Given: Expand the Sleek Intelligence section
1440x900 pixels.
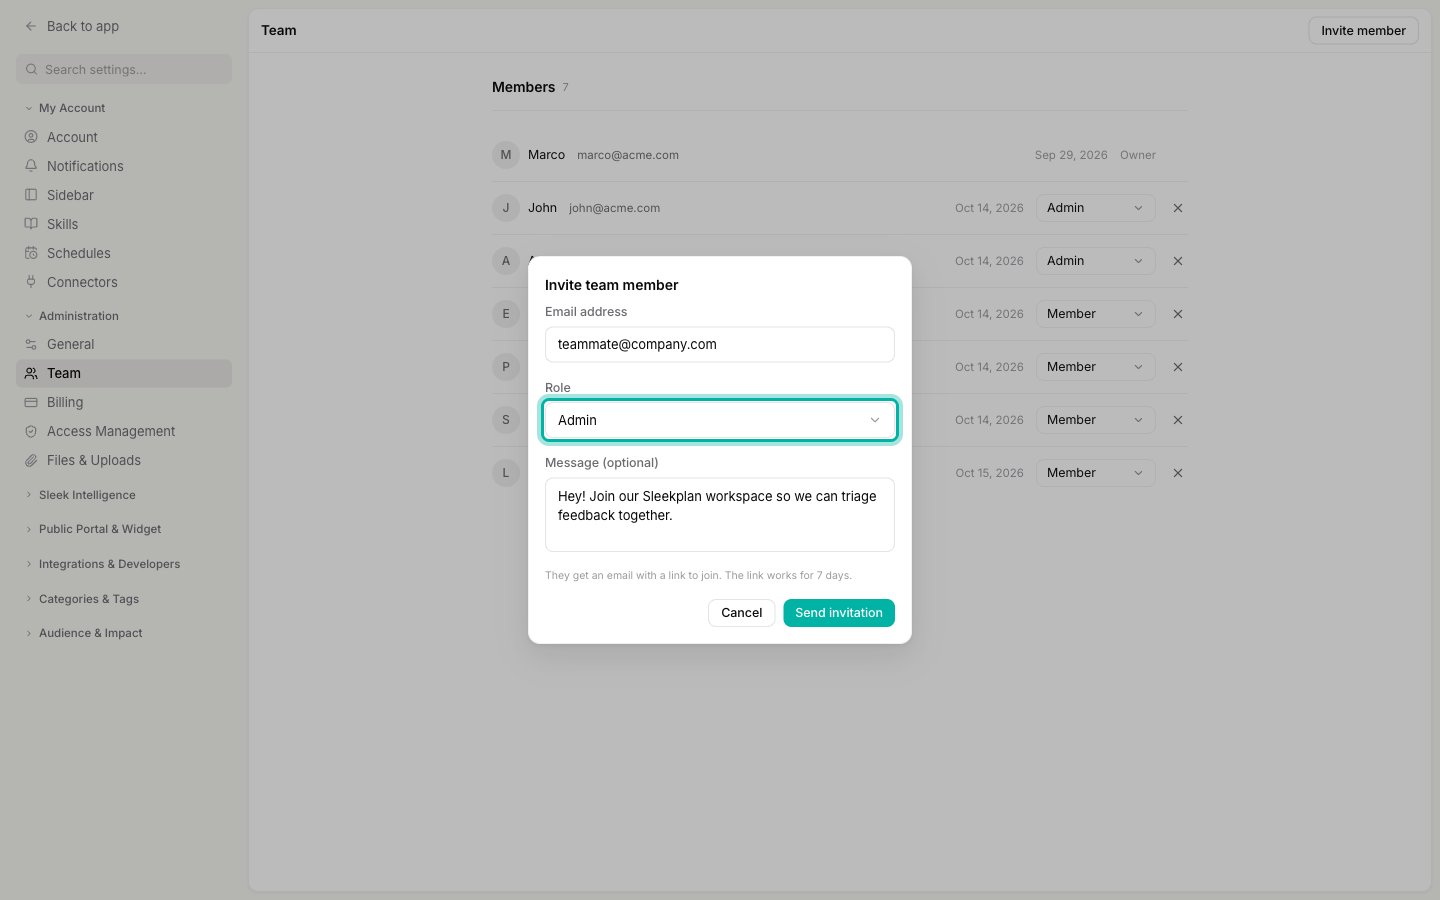Looking at the screenshot, I should click(x=80, y=495).
